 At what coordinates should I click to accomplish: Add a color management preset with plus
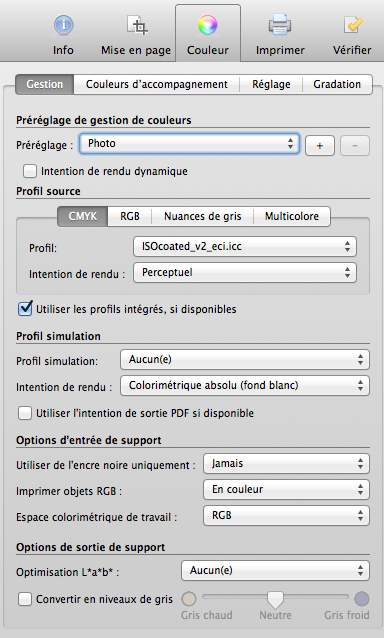[x=320, y=145]
